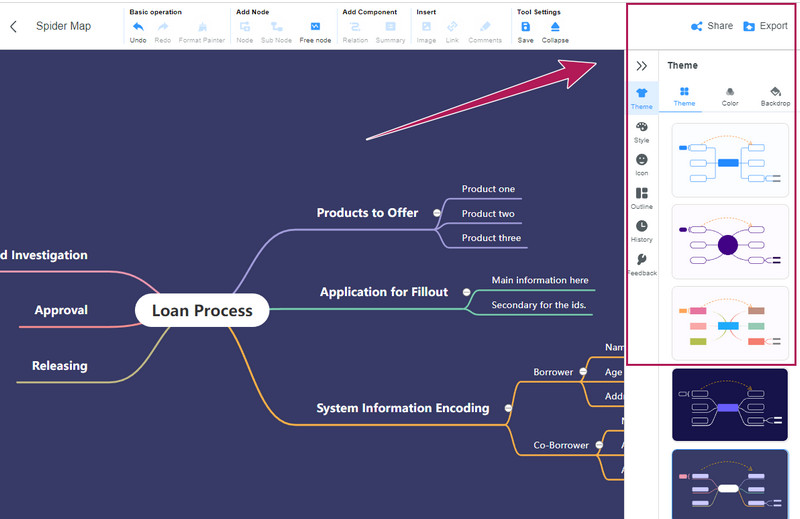
Task: Collapse the System Information Encoding branch
Action: tap(508, 408)
